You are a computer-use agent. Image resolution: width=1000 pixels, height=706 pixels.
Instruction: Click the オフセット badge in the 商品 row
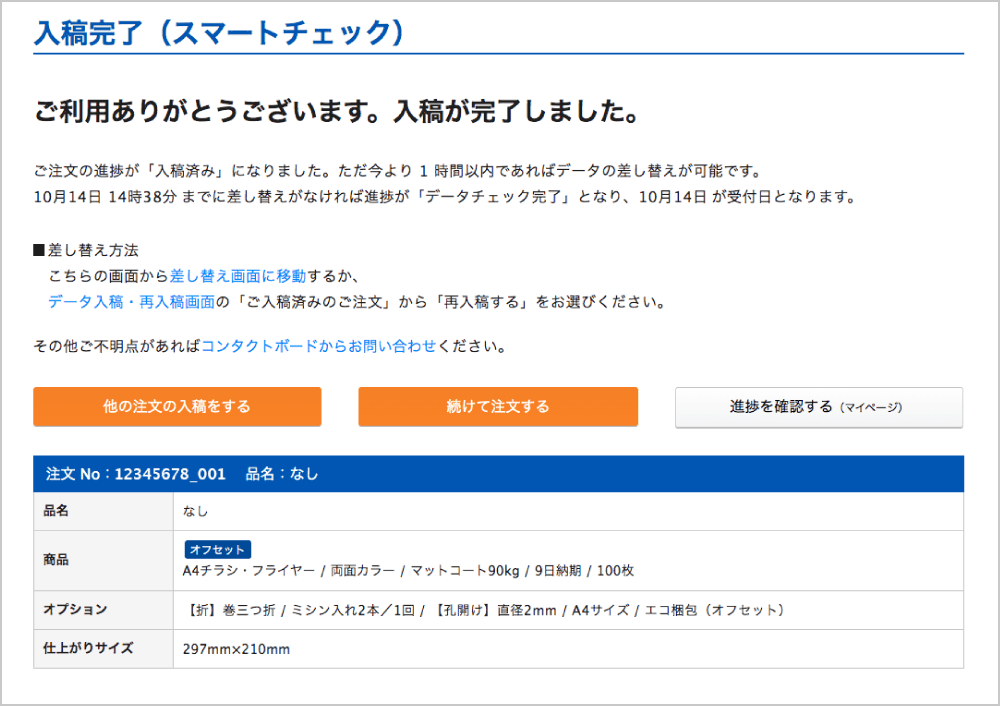217,549
